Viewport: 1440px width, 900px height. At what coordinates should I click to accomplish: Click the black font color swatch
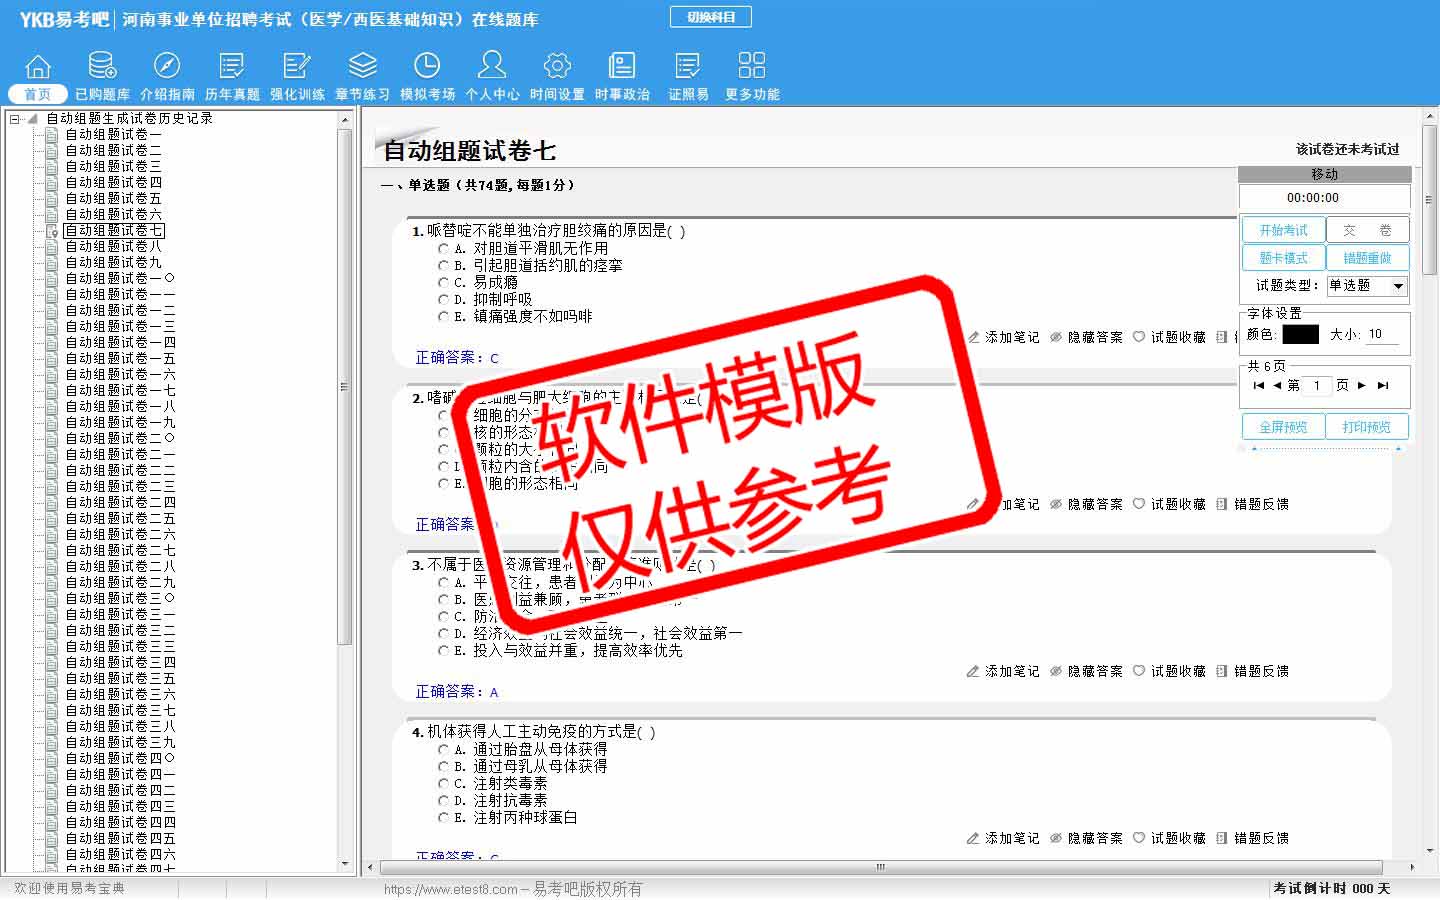[x=1300, y=334]
